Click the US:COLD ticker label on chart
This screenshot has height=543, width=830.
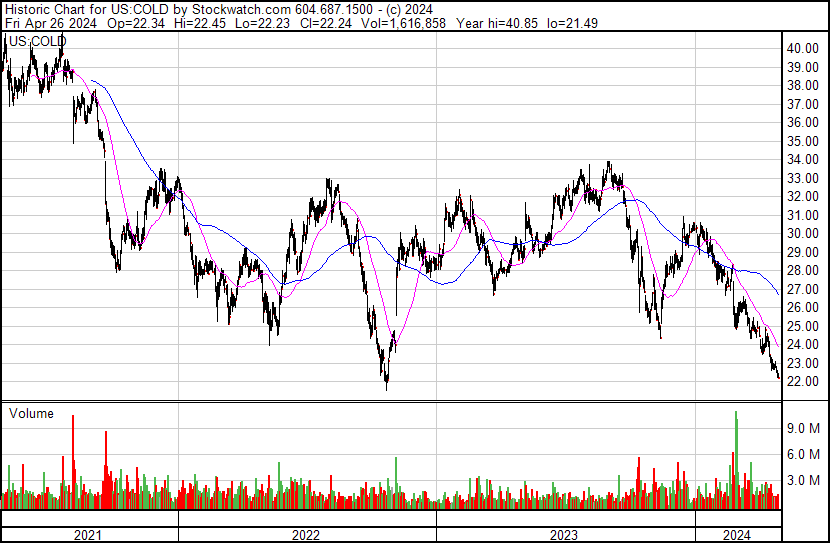pyautogui.click(x=37, y=41)
